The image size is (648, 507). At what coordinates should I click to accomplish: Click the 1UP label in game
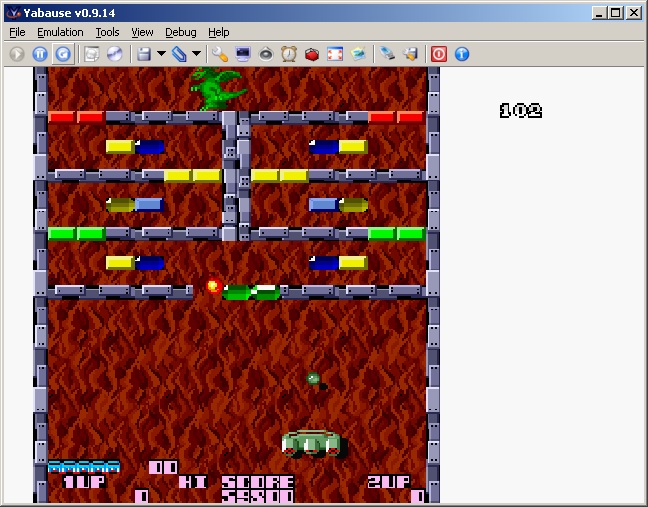[84, 482]
